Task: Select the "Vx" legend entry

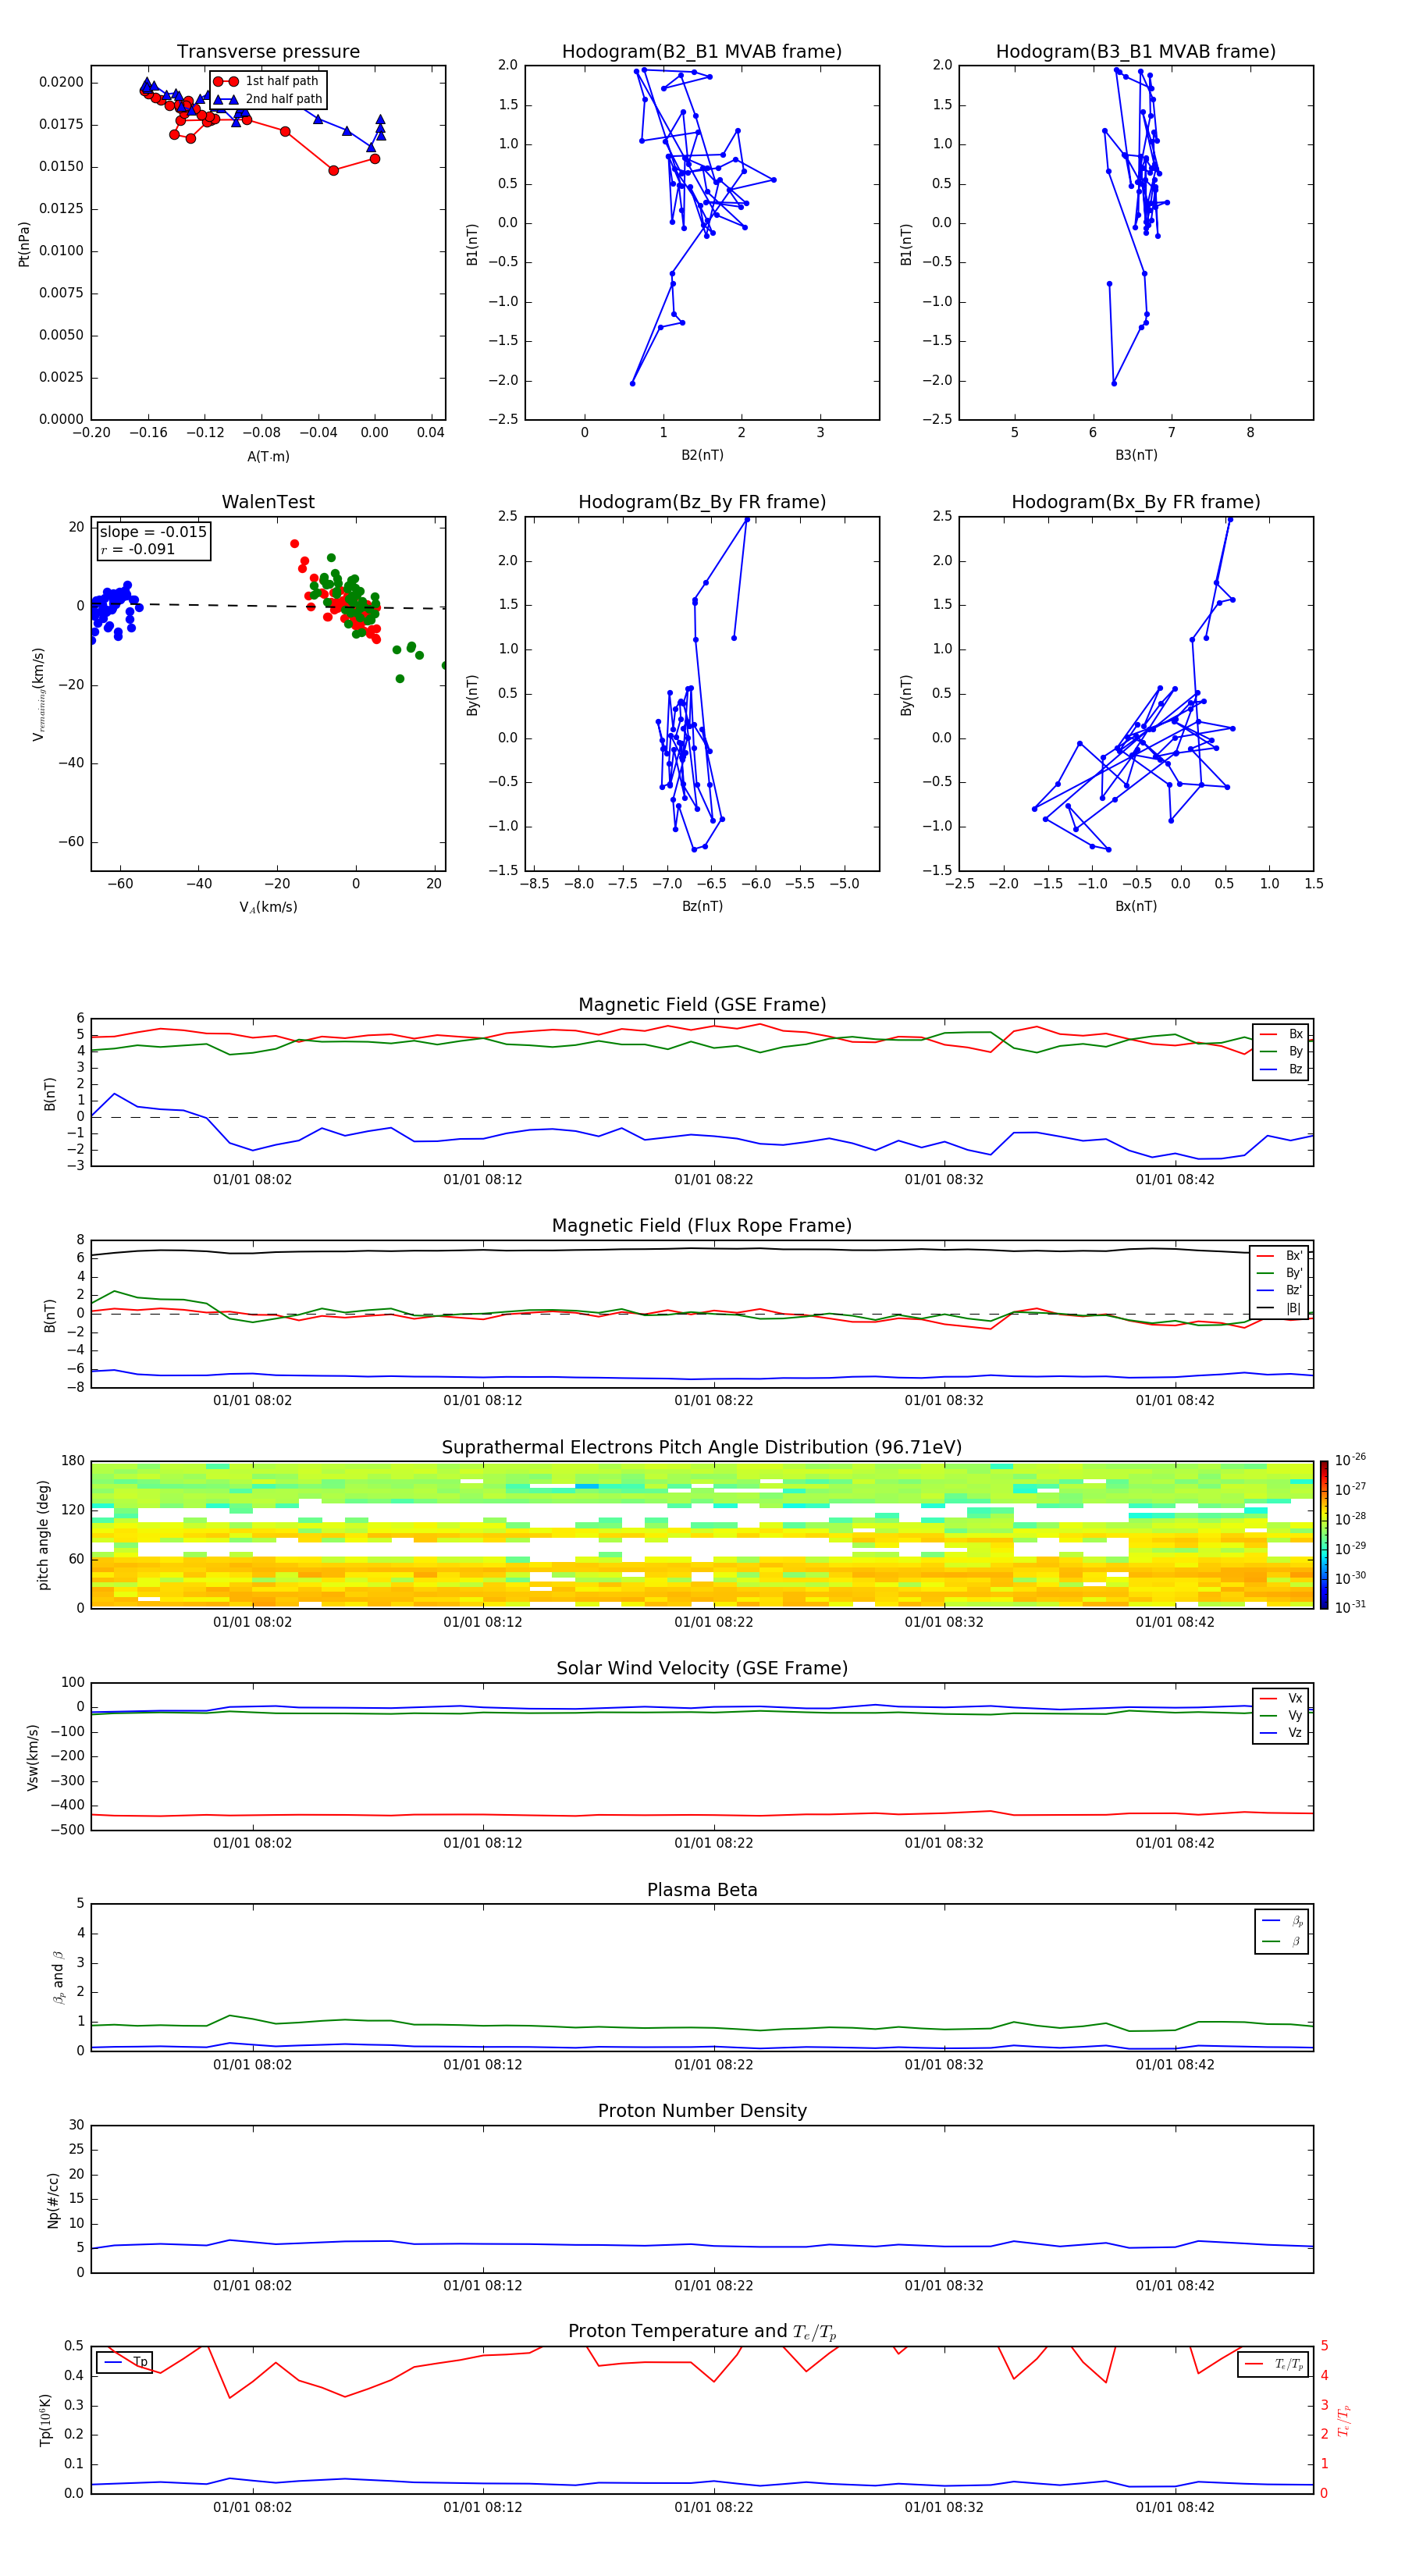Action: (1281, 1698)
